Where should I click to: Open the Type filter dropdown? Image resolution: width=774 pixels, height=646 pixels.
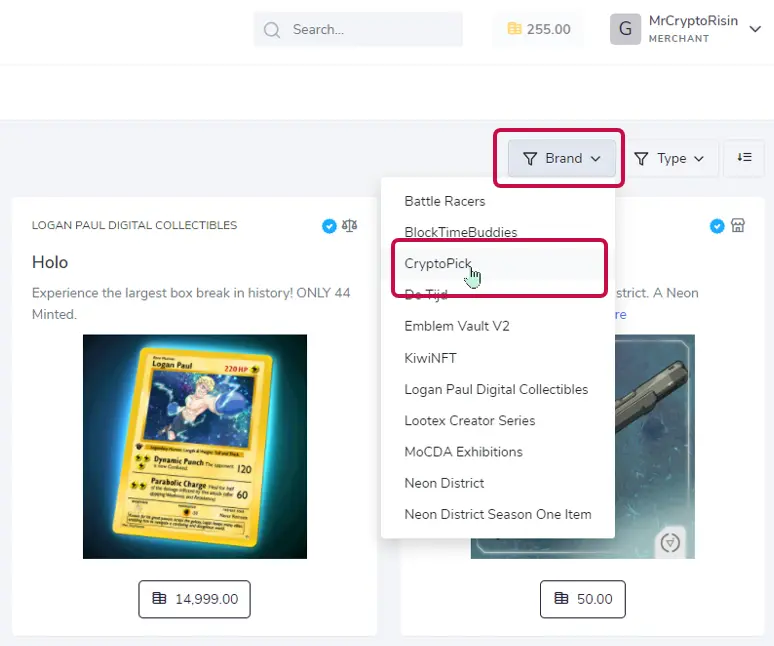coord(668,158)
